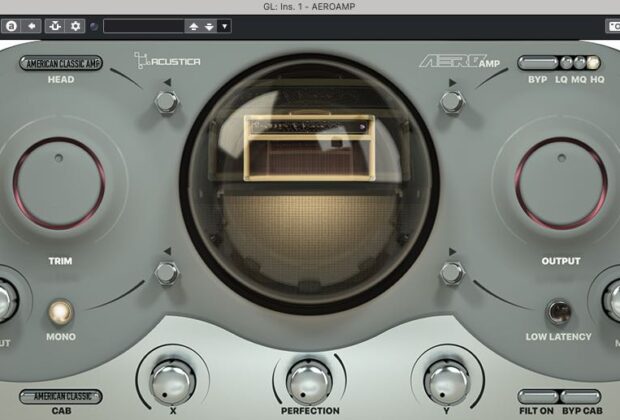Screen dimensions: 620x420
Task: Open plugin settings gear icon
Action: coord(75,26)
